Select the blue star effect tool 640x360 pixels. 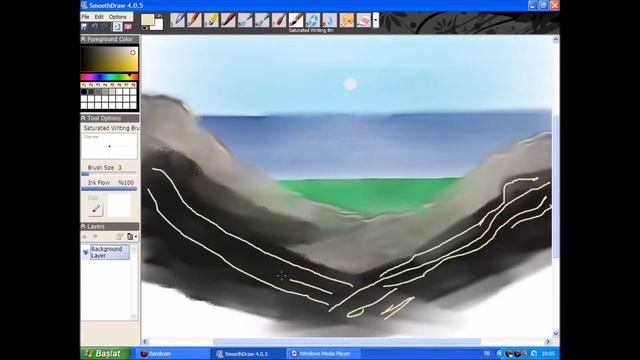click(313, 20)
